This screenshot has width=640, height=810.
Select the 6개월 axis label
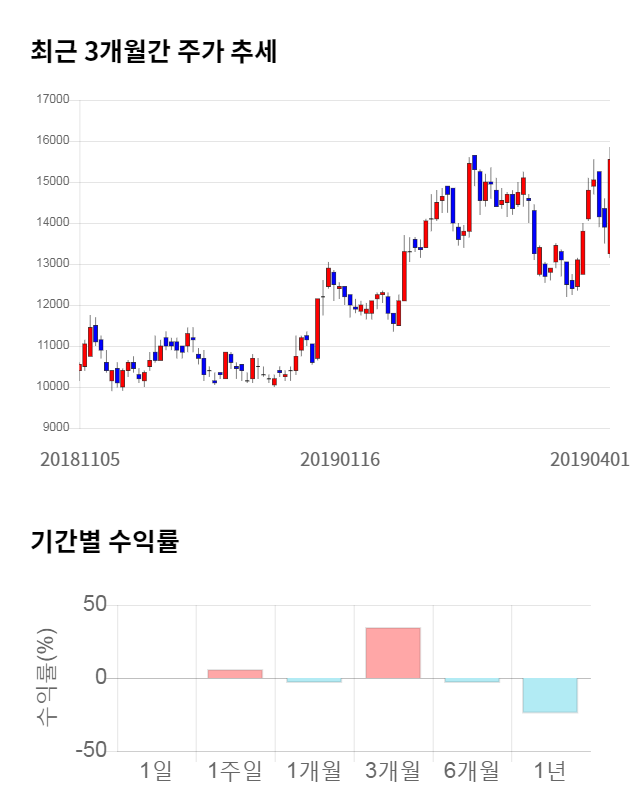[472, 771]
